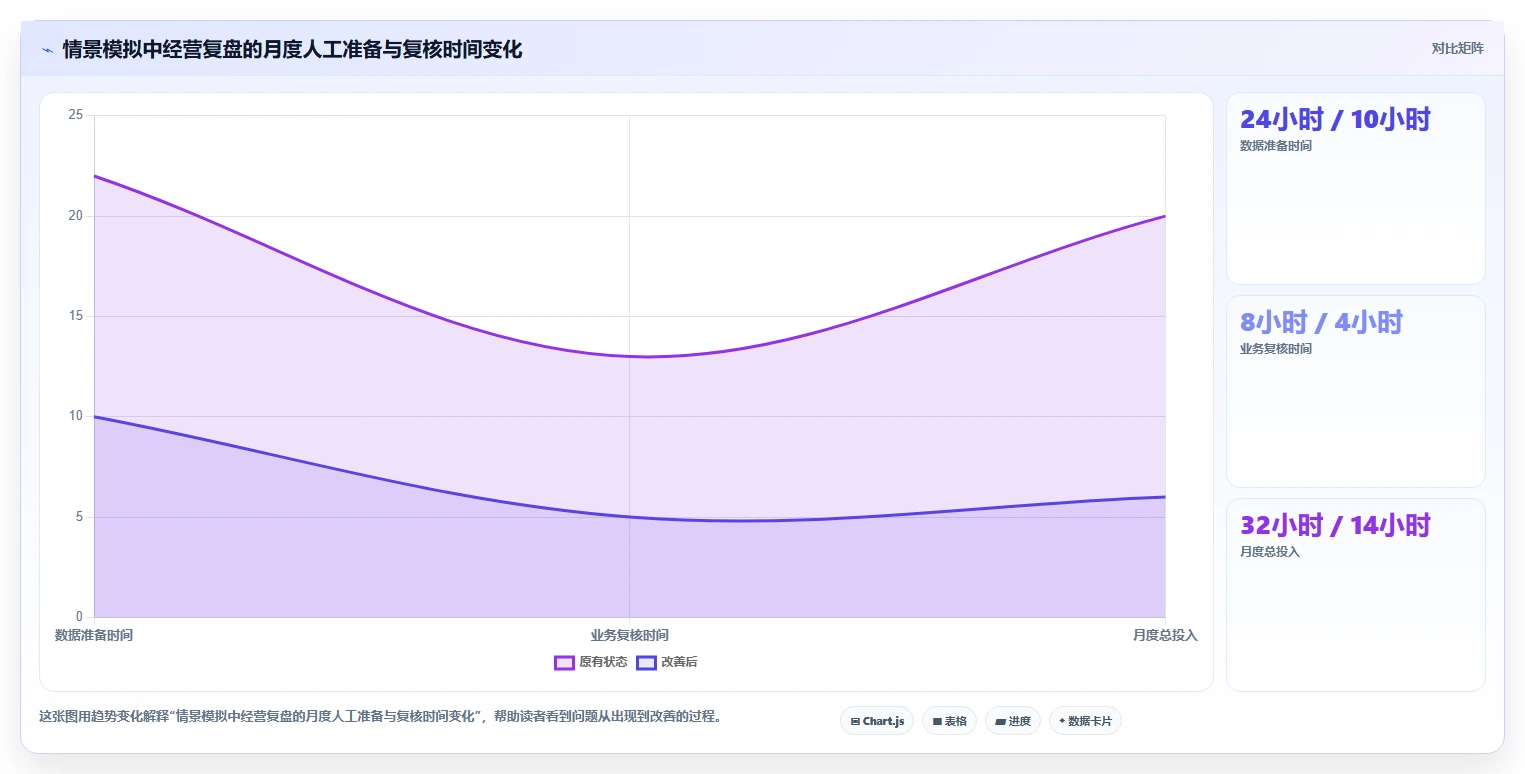
Task: Open the 24小时 / 10小时 data card
Action: click(1356, 188)
